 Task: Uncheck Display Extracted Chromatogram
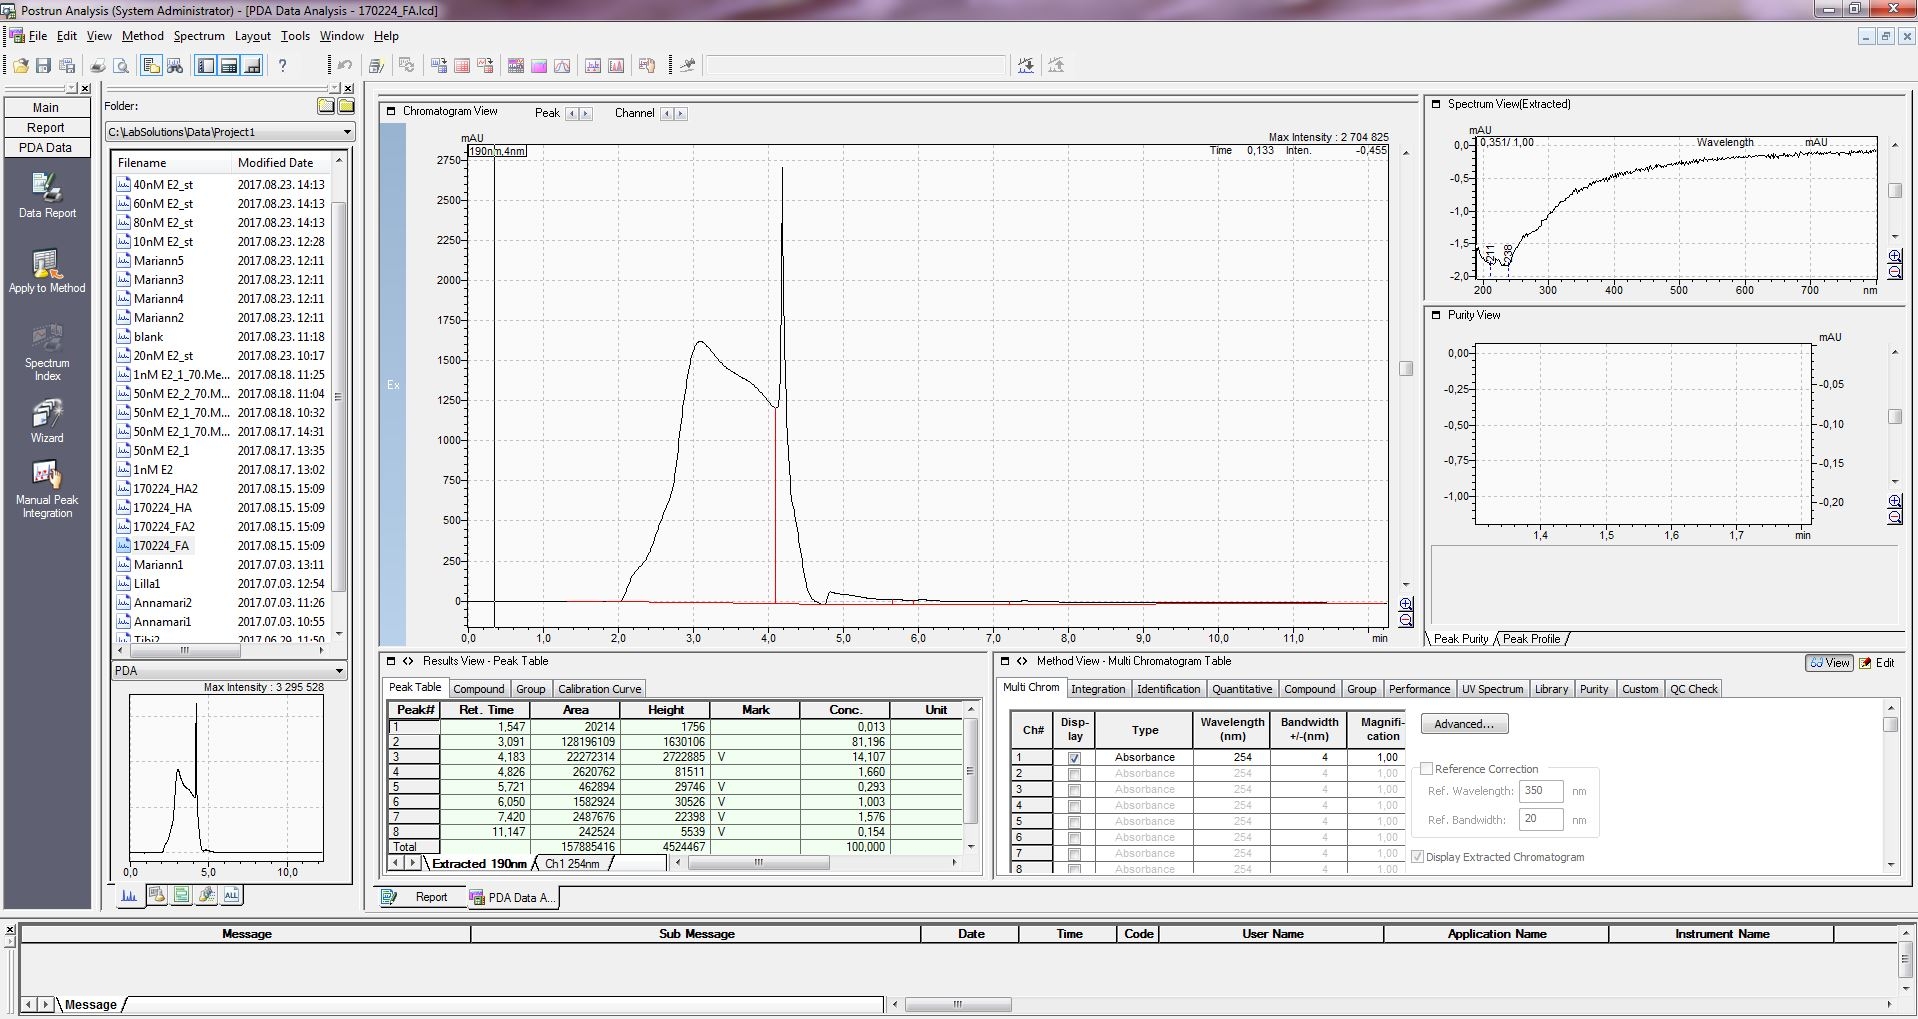click(x=1417, y=857)
